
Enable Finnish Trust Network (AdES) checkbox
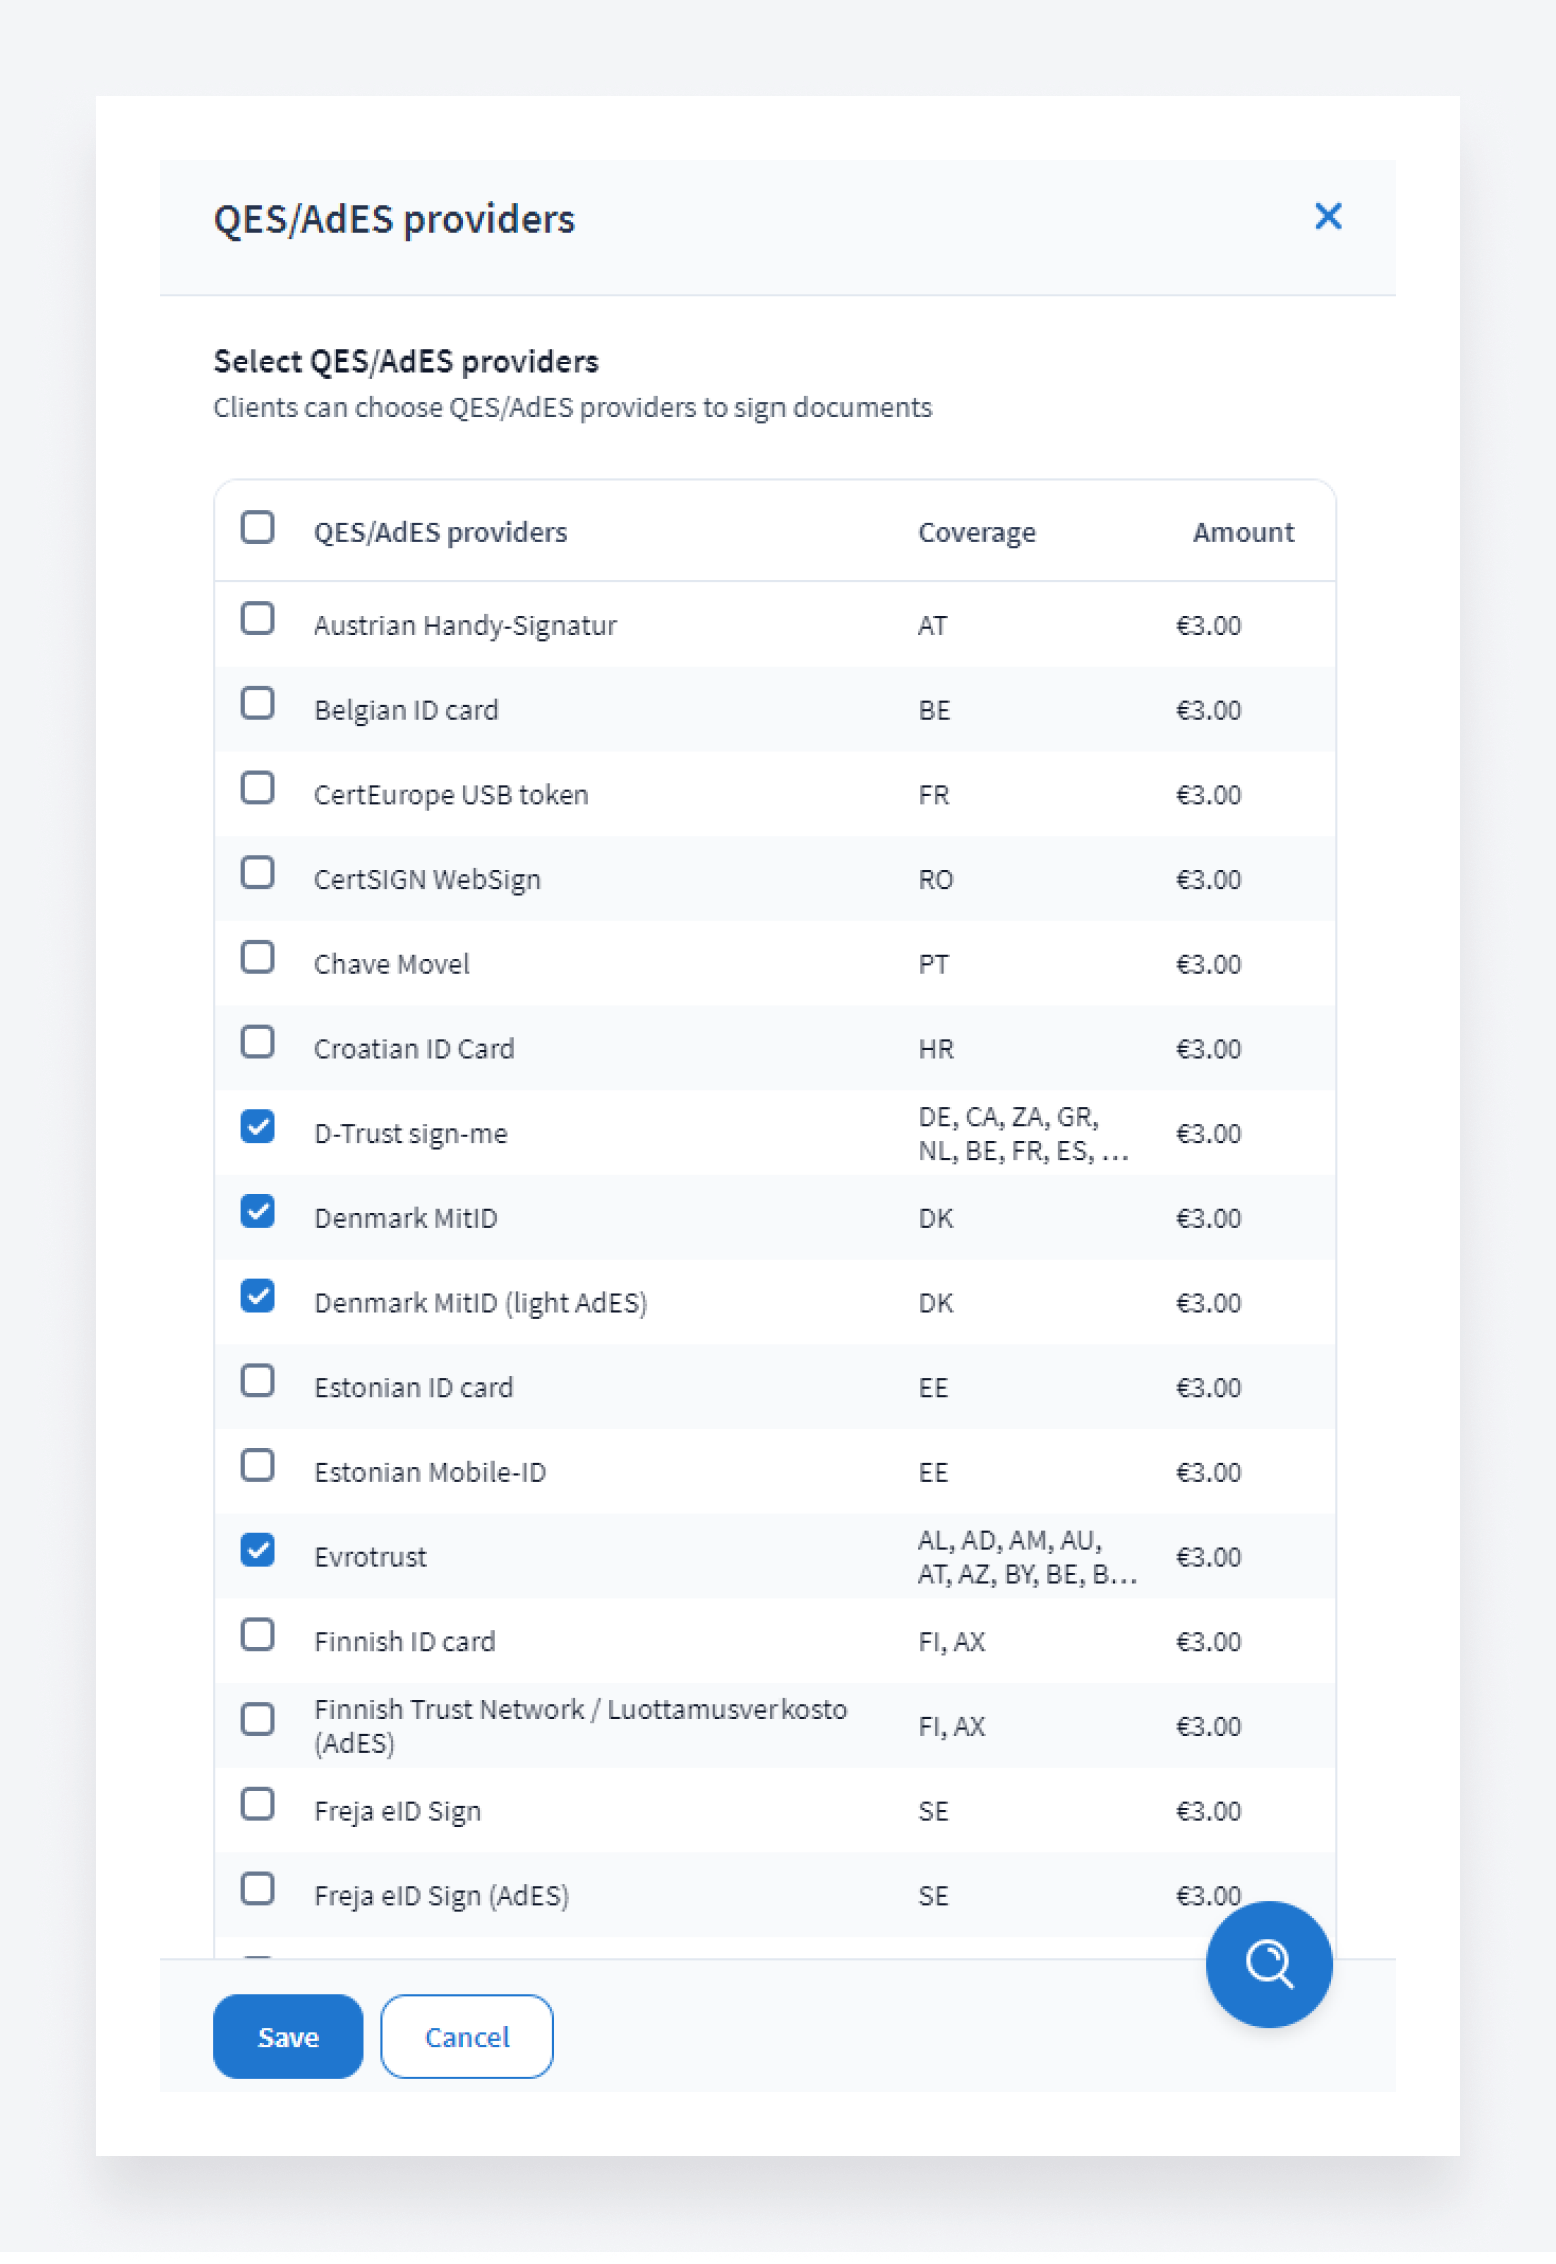click(x=258, y=1720)
